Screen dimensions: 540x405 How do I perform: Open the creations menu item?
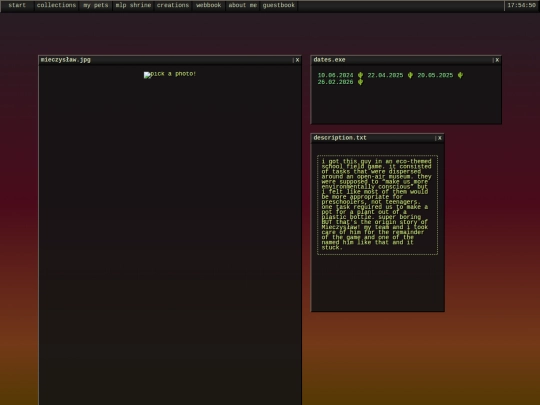coord(173,6)
